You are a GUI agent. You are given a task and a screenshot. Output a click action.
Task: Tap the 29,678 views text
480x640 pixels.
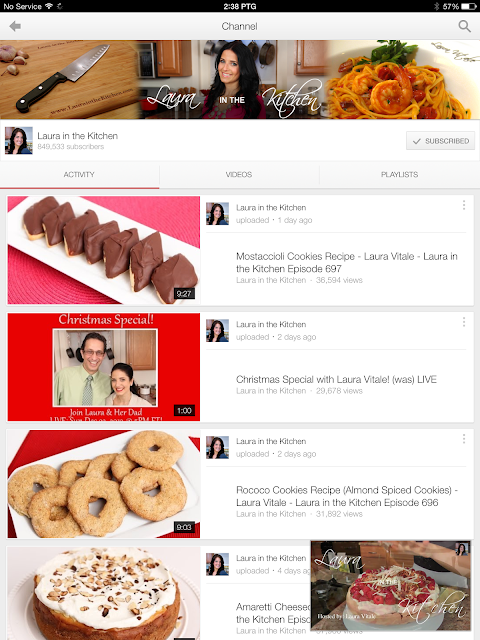tap(339, 391)
